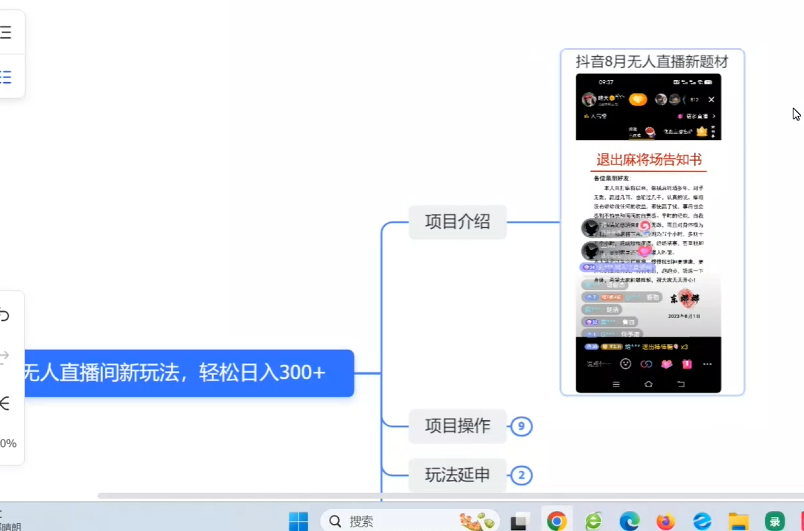Click the top list view icon

tap(6, 33)
